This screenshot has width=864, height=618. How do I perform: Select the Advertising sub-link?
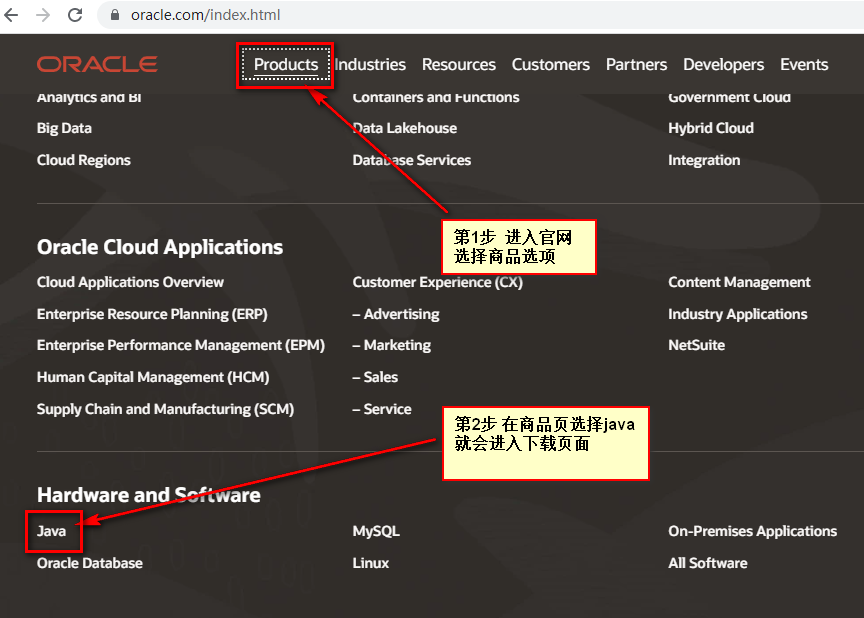396,314
